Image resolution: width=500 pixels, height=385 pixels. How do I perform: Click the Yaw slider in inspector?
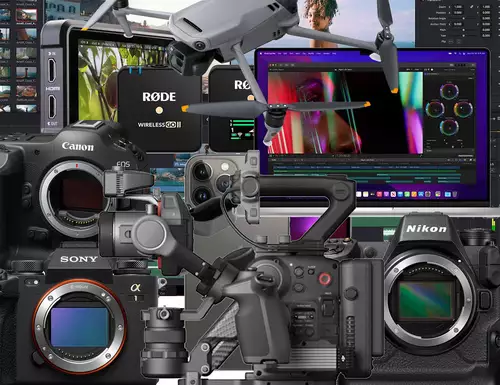click(463, 36)
